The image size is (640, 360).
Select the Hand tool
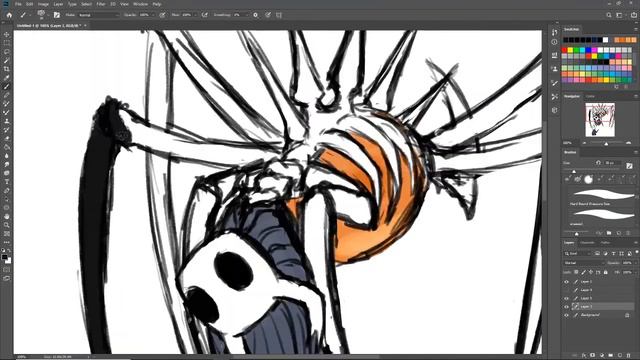(7, 216)
